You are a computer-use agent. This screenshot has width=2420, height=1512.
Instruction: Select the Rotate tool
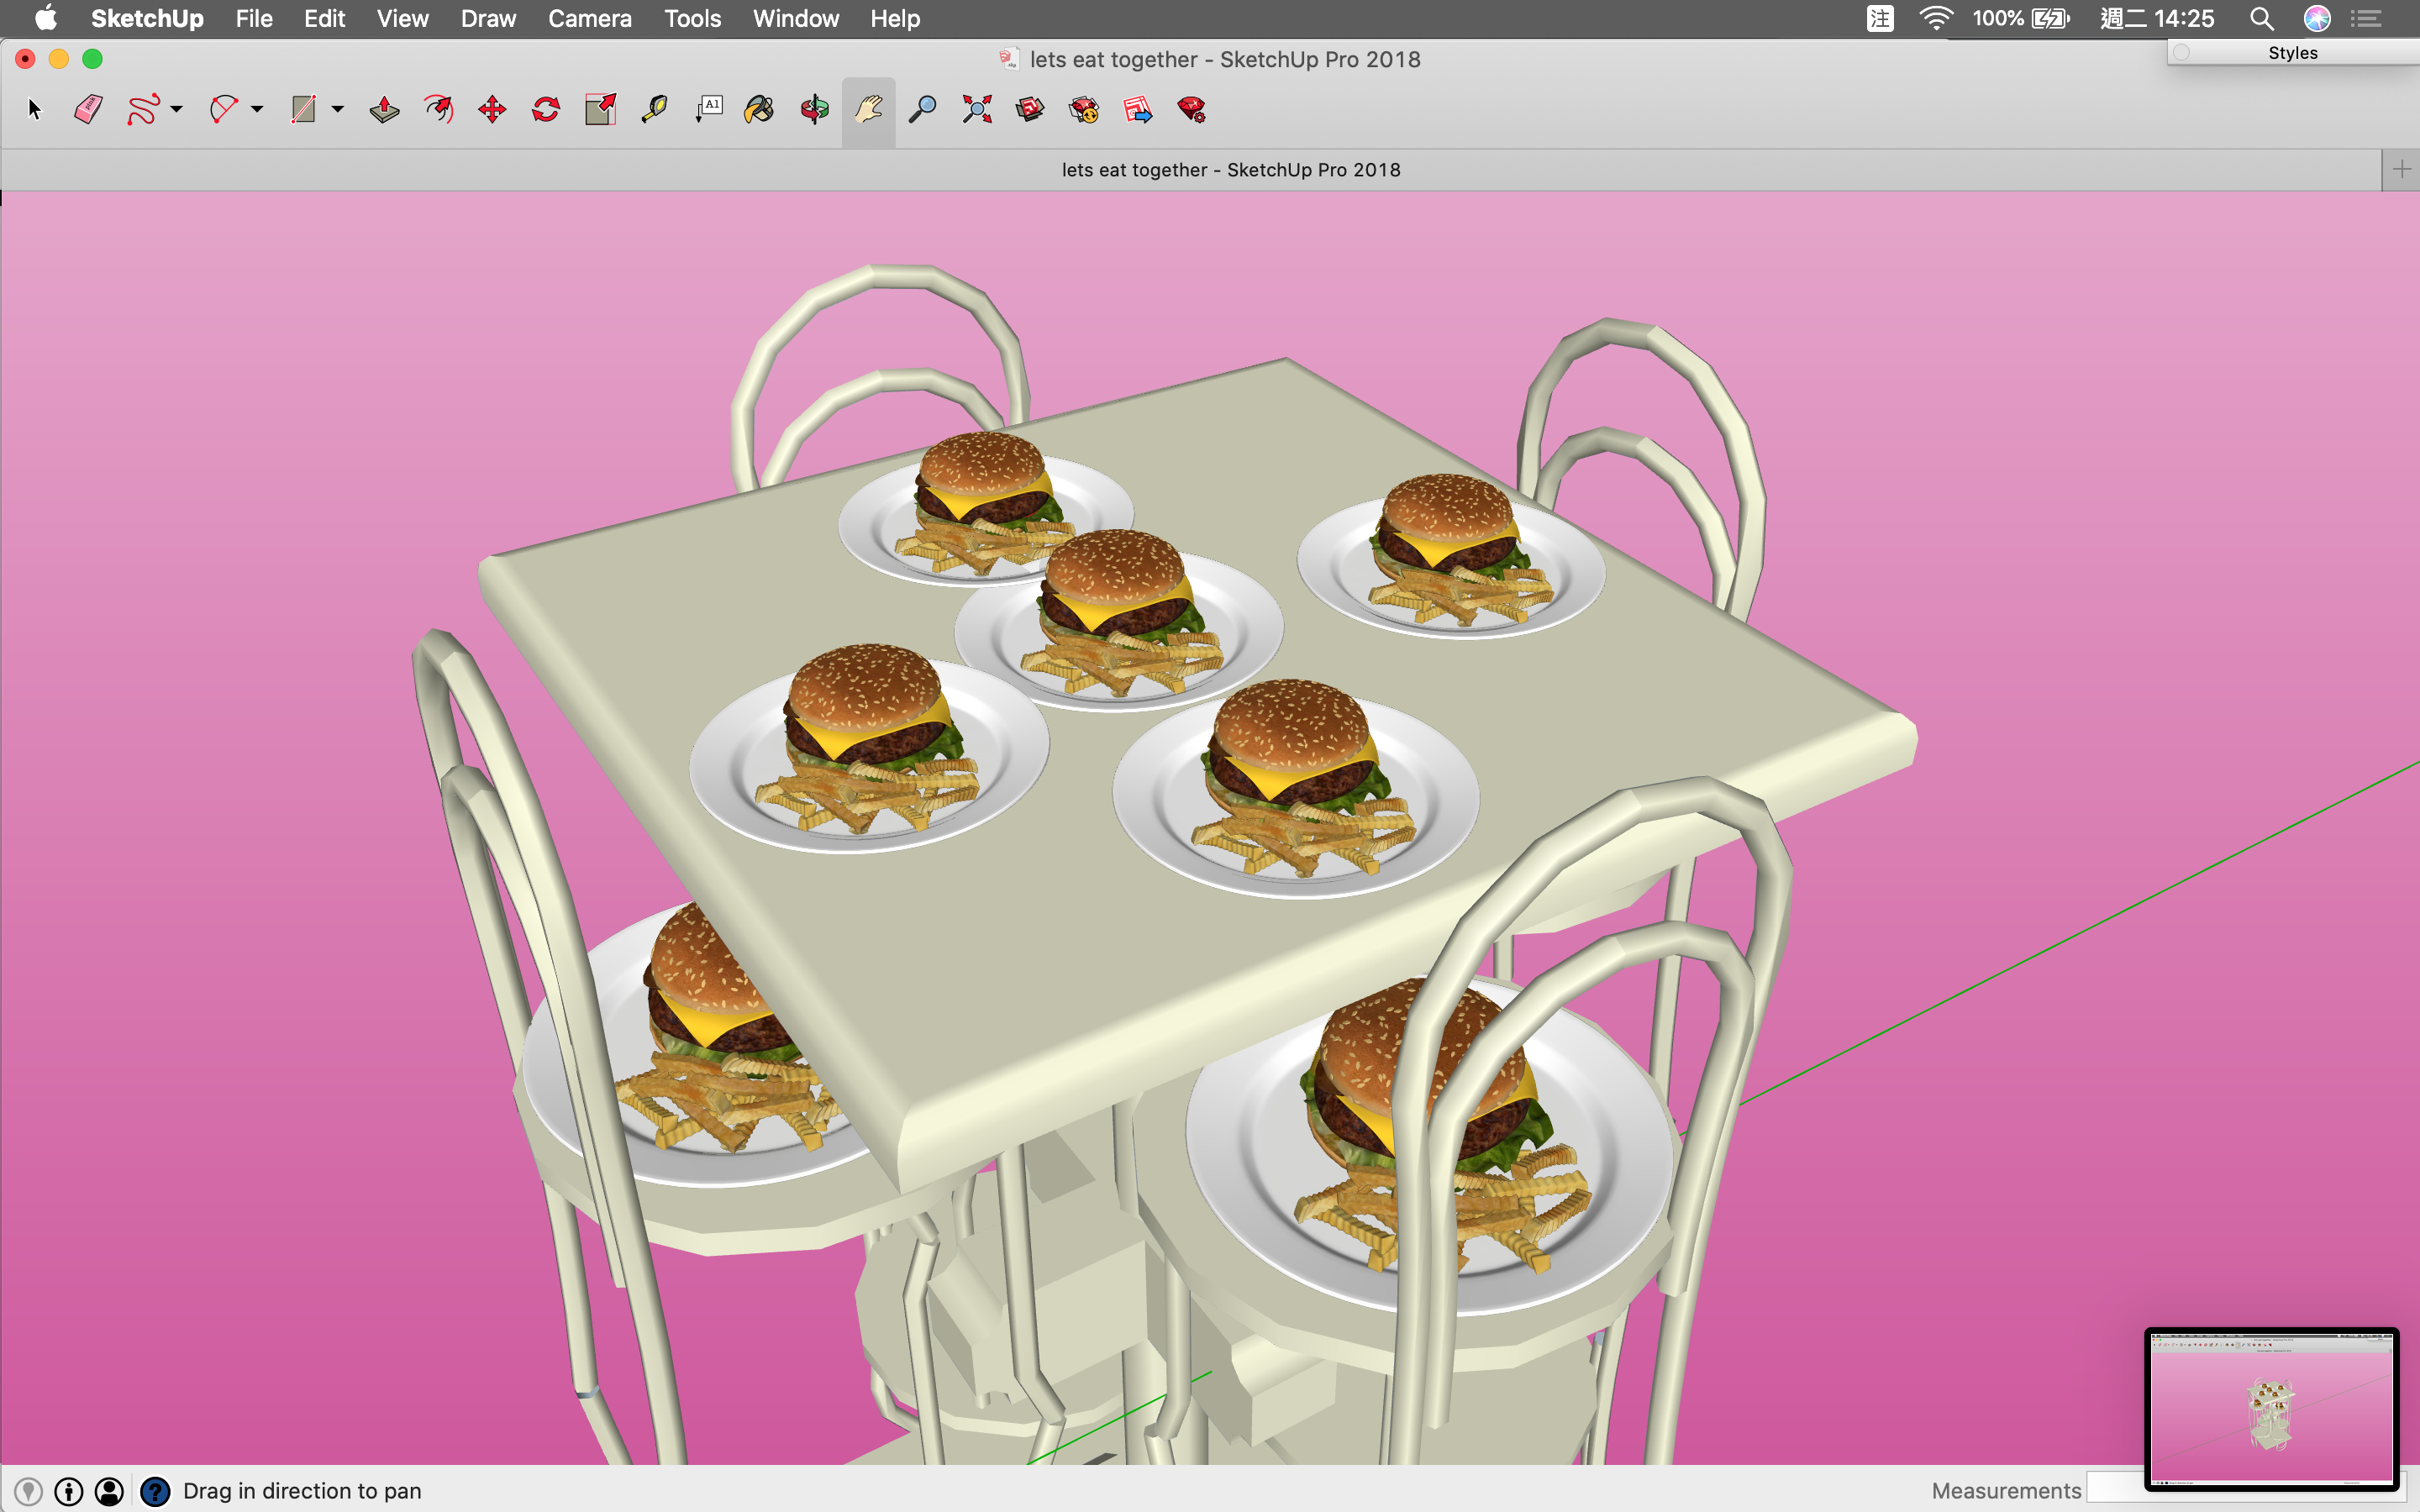(x=546, y=109)
